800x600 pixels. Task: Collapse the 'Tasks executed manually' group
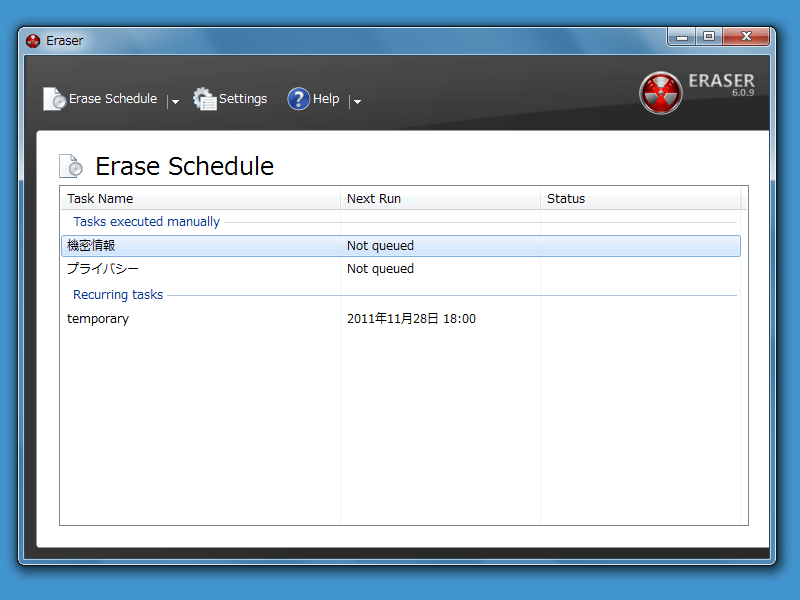(146, 221)
